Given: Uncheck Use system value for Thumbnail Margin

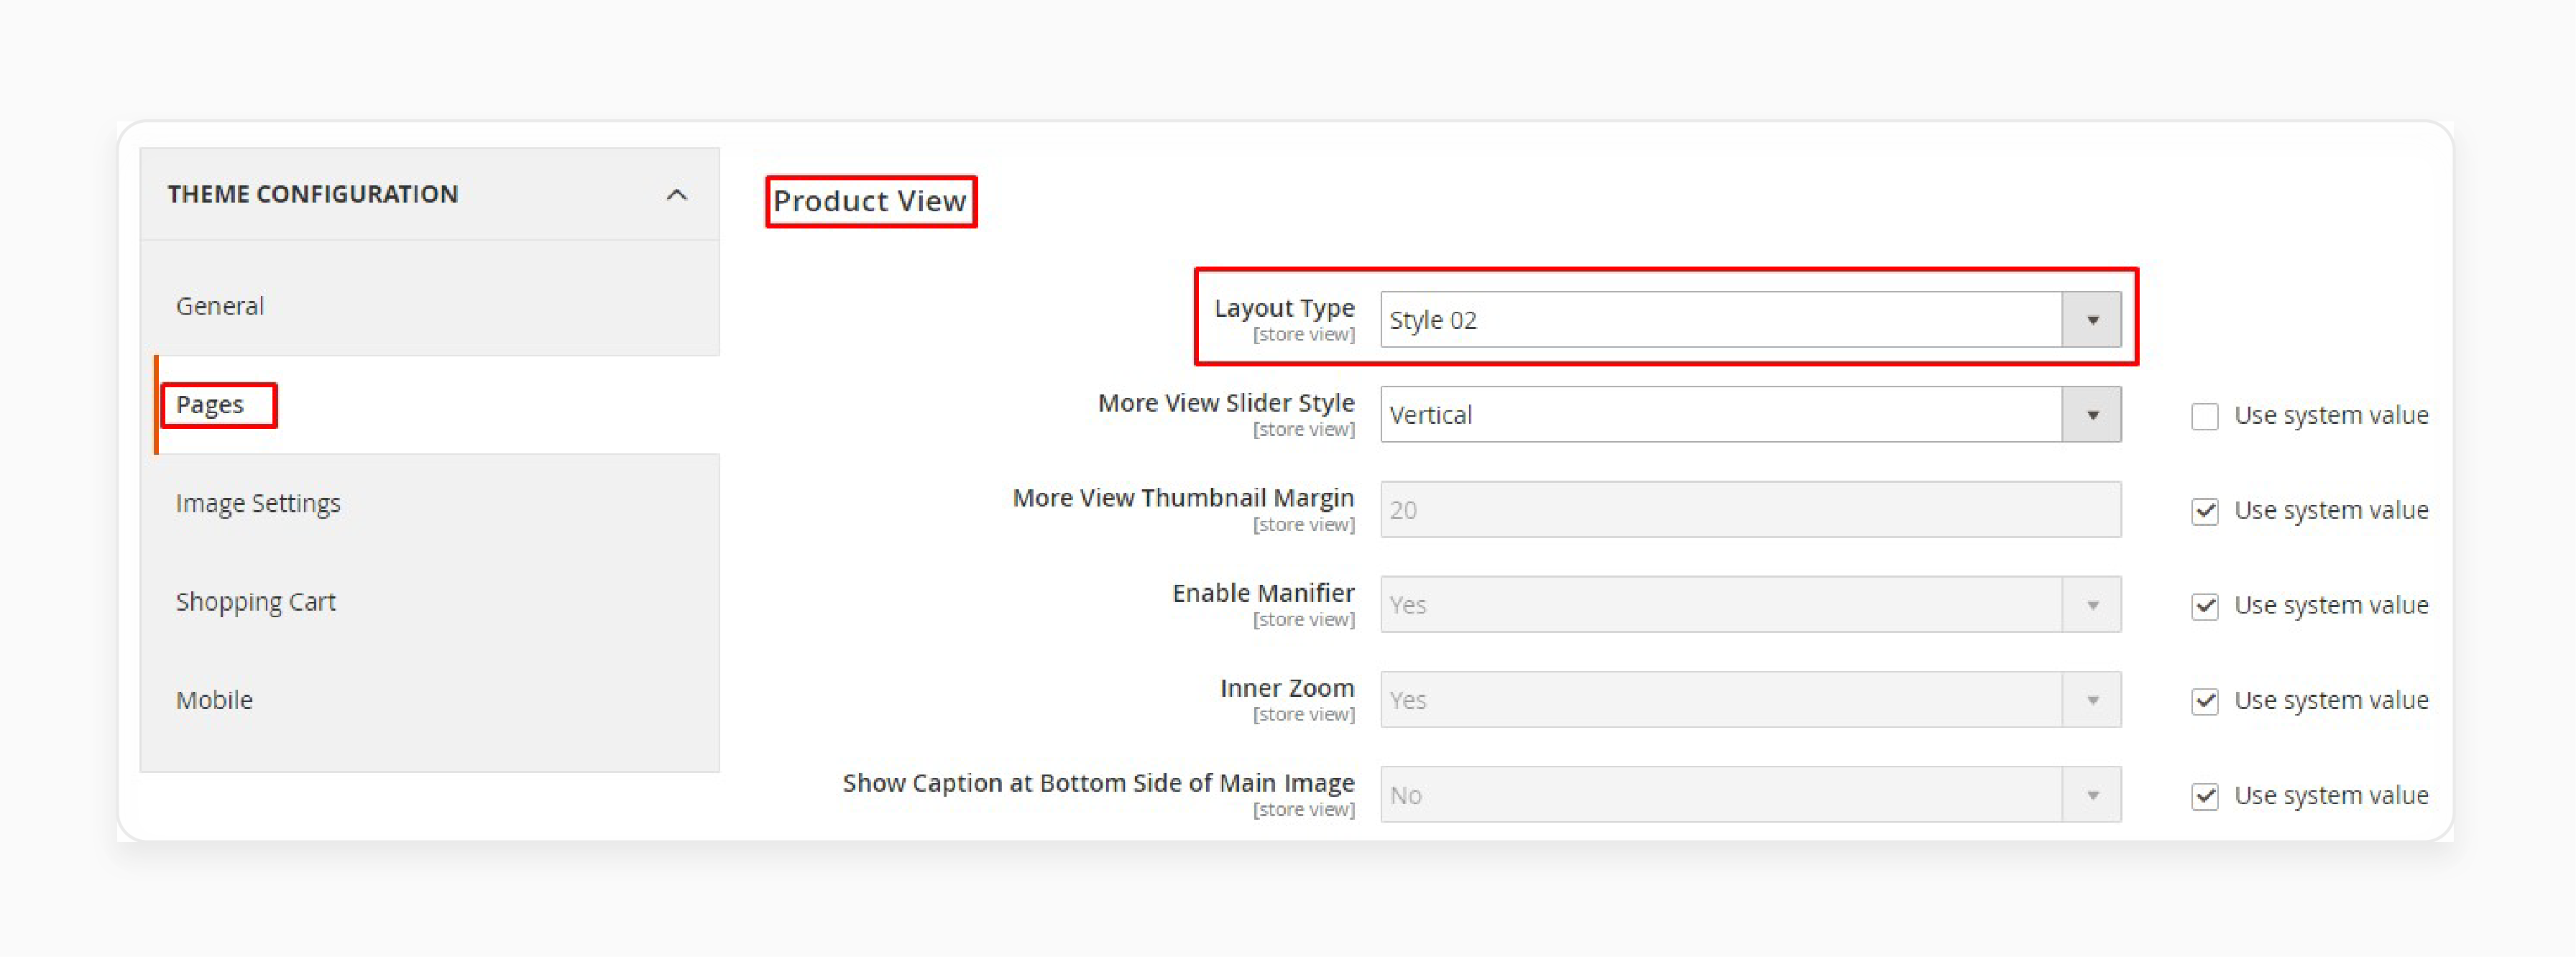Looking at the screenshot, I should click(x=2205, y=511).
